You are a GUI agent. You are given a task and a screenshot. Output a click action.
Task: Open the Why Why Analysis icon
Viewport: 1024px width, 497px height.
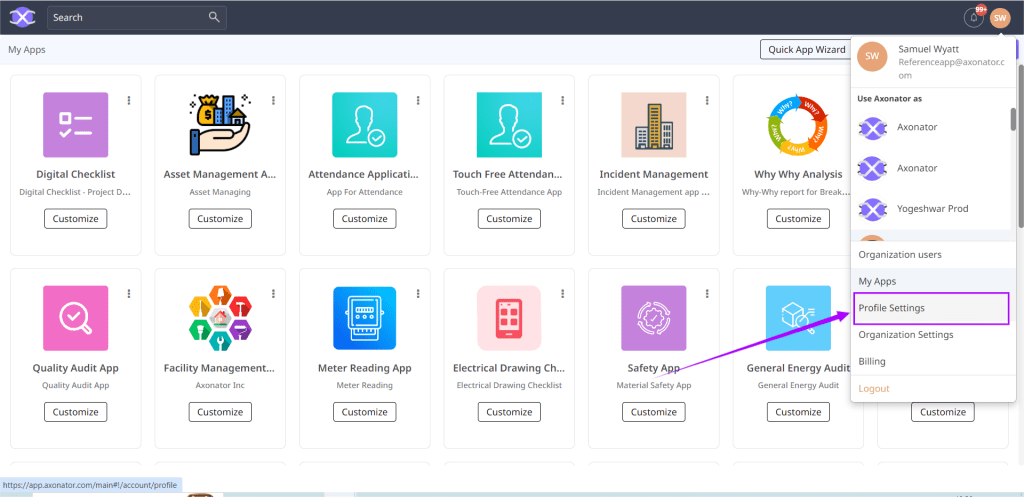point(798,125)
